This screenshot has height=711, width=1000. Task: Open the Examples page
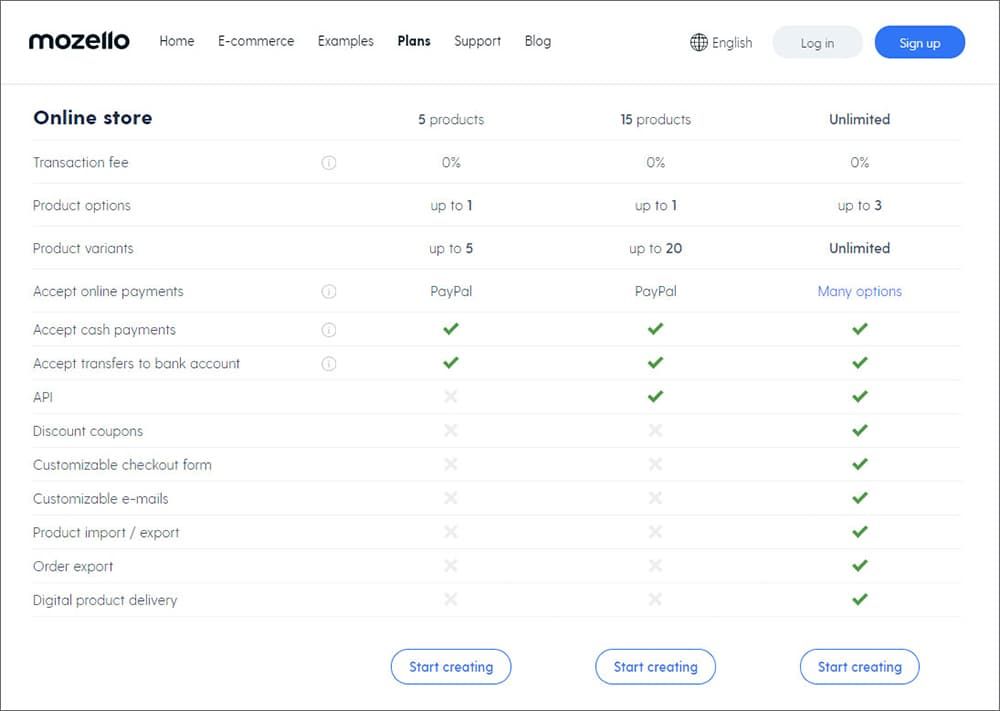click(x=346, y=41)
